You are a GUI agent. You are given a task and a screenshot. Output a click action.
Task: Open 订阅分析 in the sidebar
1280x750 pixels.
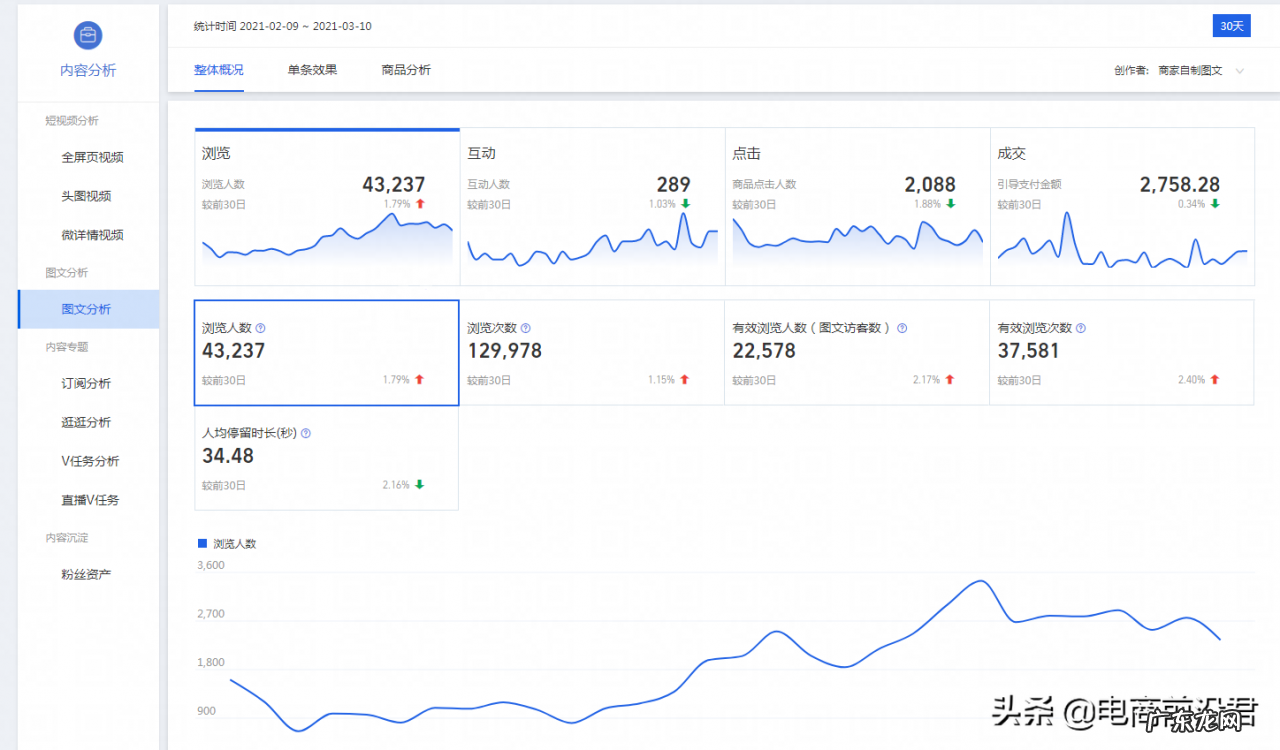pyautogui.click(x=86, y=383)
